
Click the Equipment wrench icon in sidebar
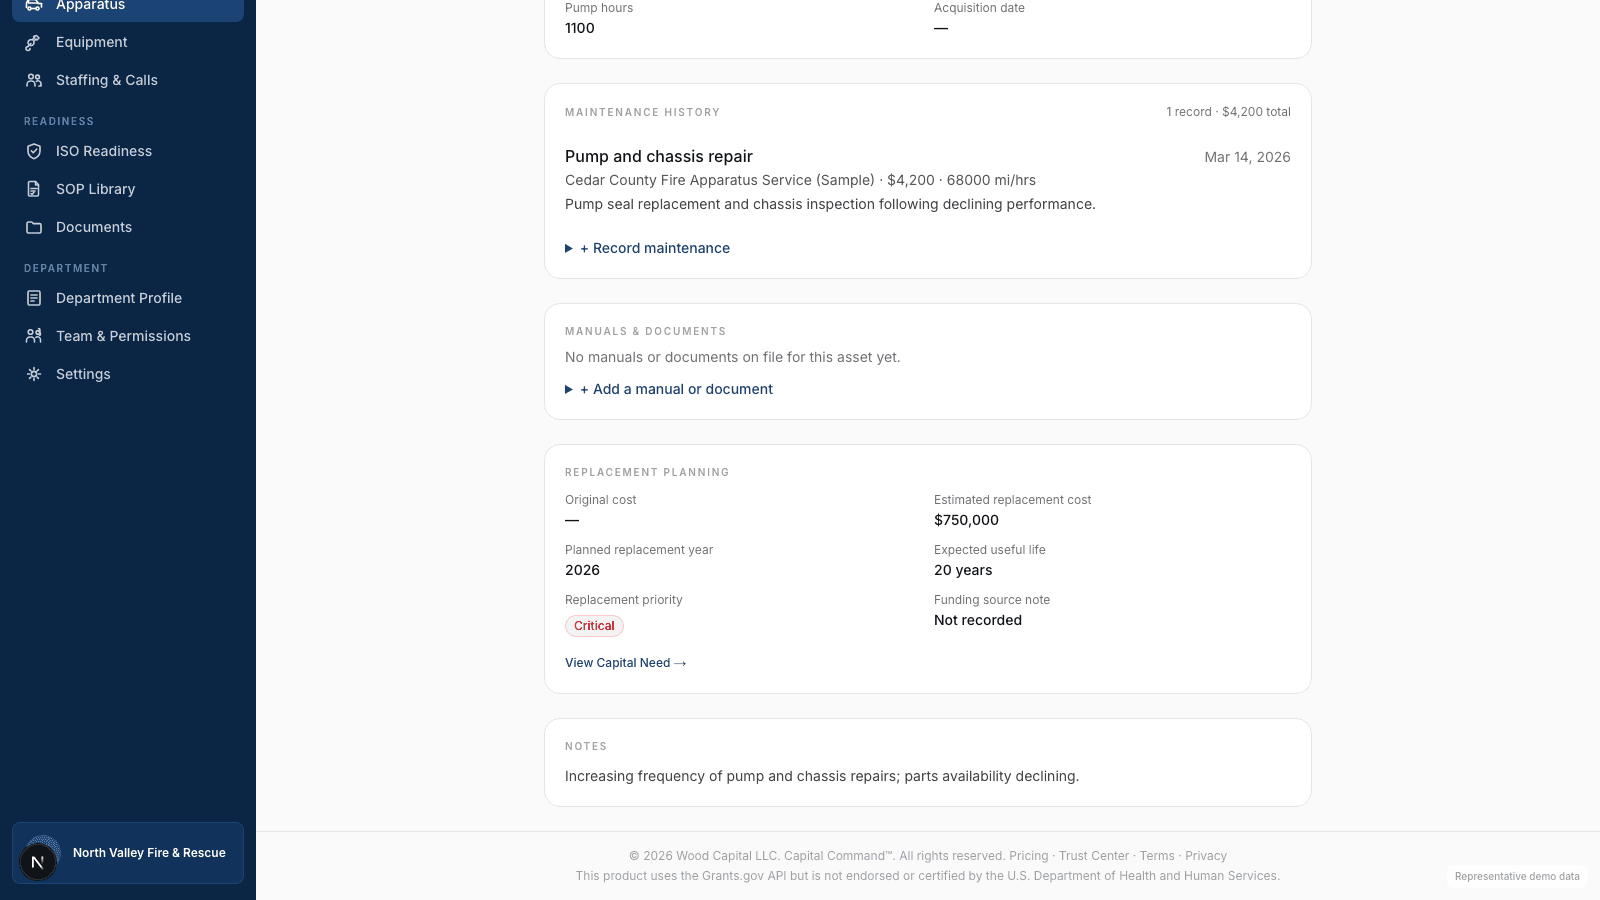tap(34, 42)
